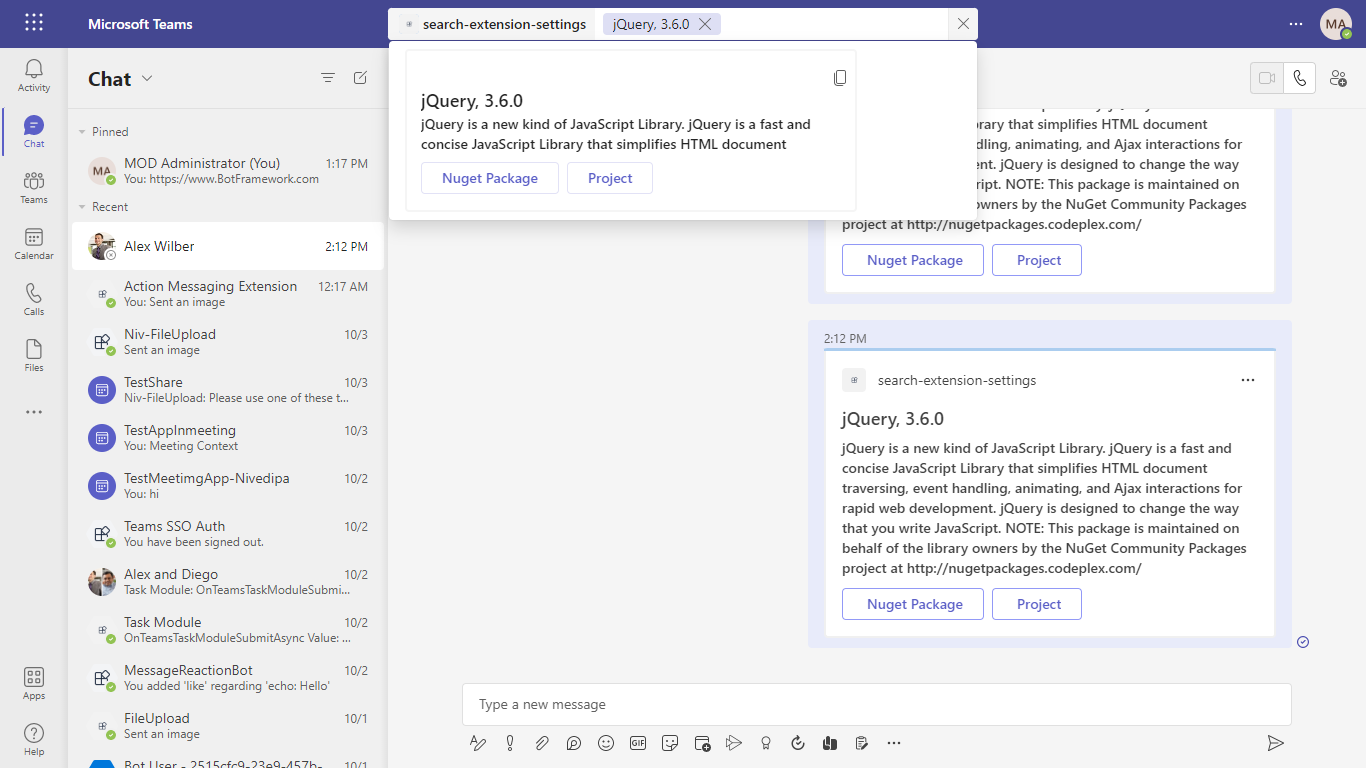
Task: Open Alex and Diego chat
Action: (x=228, y=582)
